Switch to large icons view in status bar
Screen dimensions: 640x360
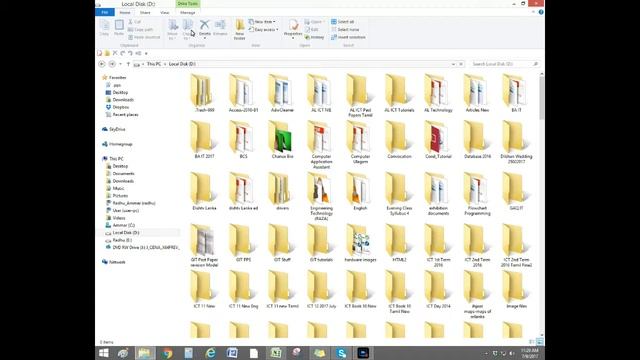tap(540, 342)
